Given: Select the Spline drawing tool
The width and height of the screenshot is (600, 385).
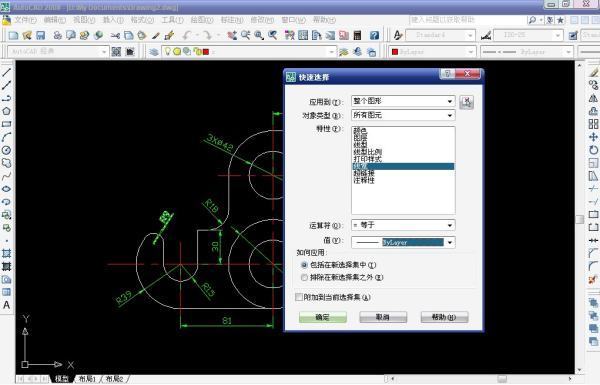Looking at the screenshot, I should [x=7, y=176].
